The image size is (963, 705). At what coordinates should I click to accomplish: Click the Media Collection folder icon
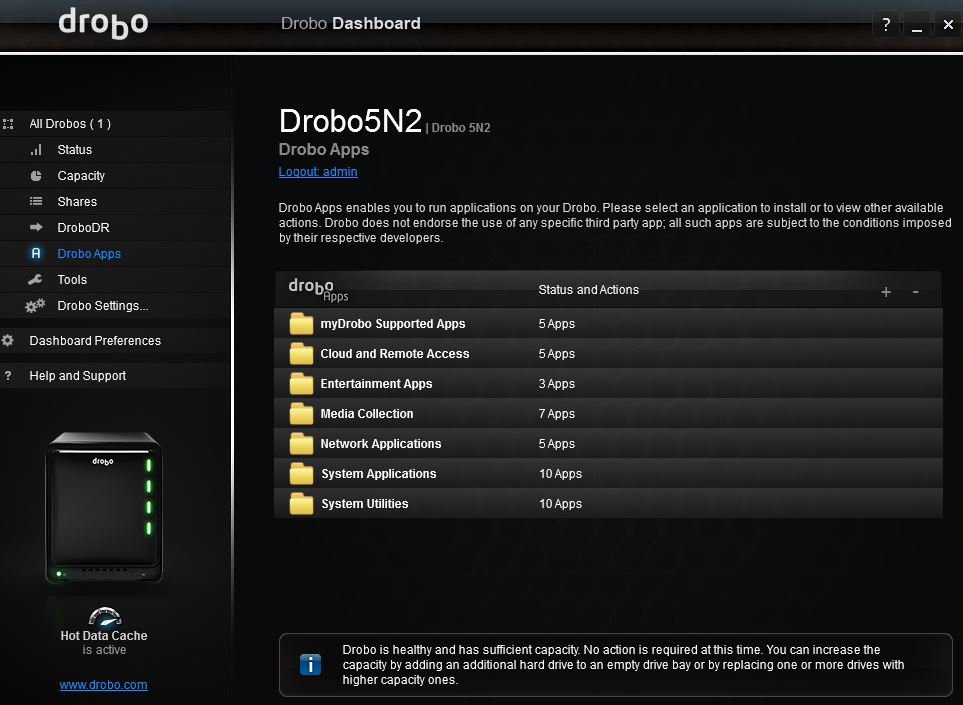point(302,414)
